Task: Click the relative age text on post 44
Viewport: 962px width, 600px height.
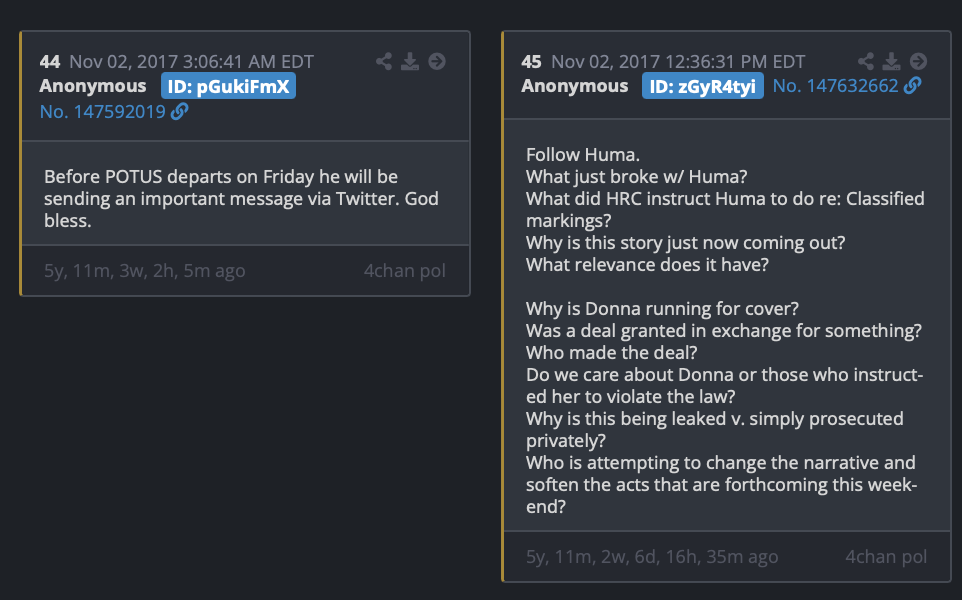Action: (x=145, y=271)
